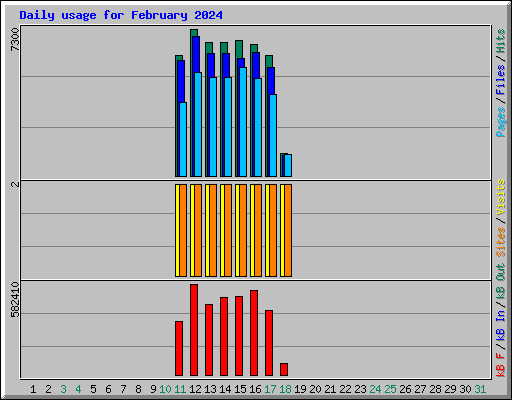Image resolution: width=512 pixels, height=400 pixels.
Task: Select day label 27 on the x-axis
Action: pos(420,389)
